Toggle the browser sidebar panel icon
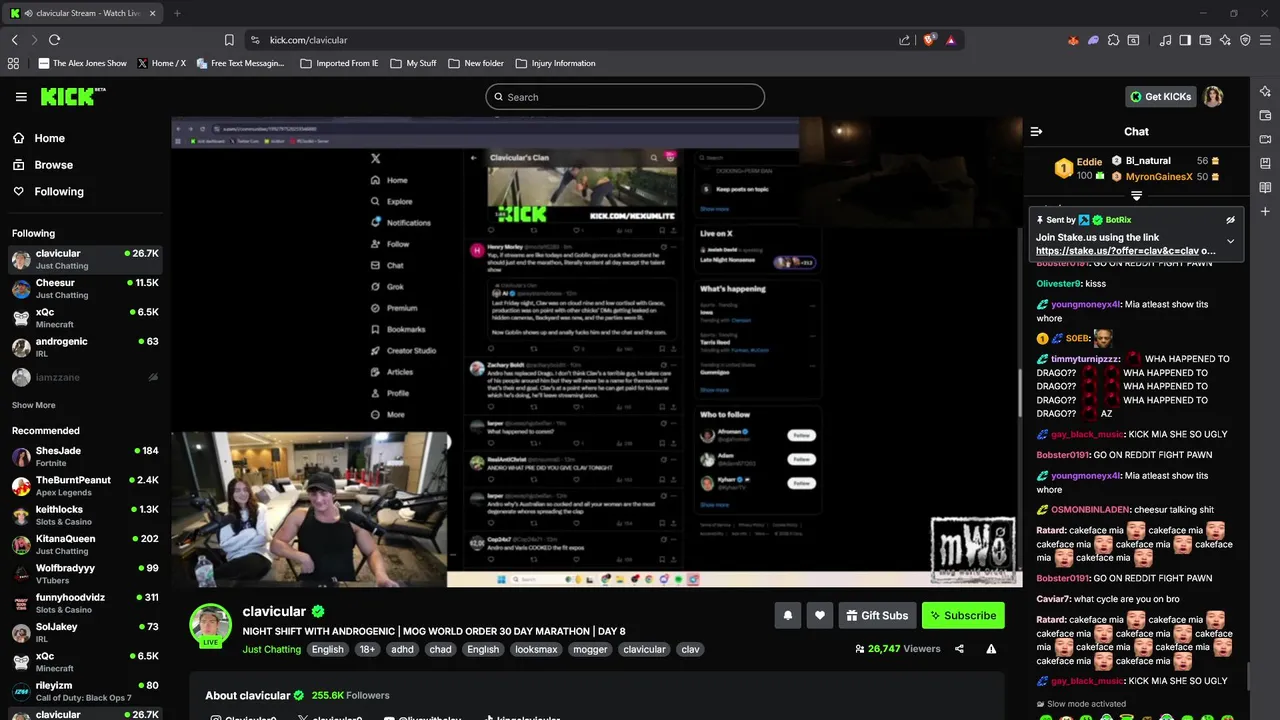This screenshot has height=720, width=1280. [1185, 40]
